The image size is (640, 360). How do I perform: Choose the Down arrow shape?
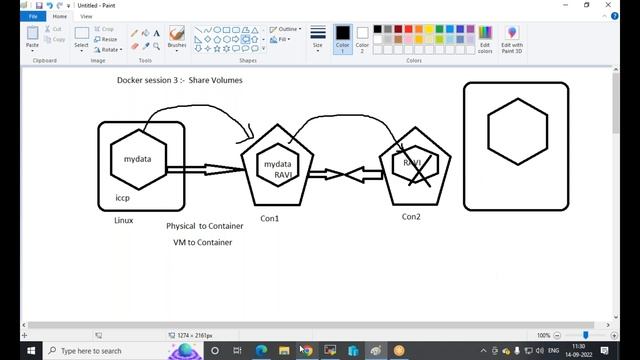coord(198,49)
